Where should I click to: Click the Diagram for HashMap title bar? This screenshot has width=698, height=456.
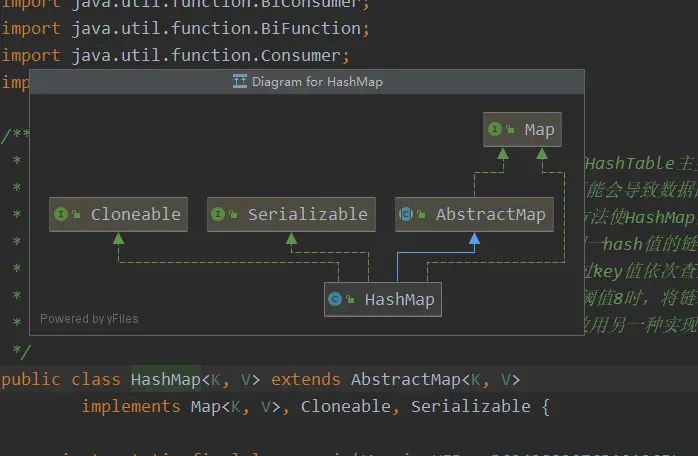click(x=307, y=81)
